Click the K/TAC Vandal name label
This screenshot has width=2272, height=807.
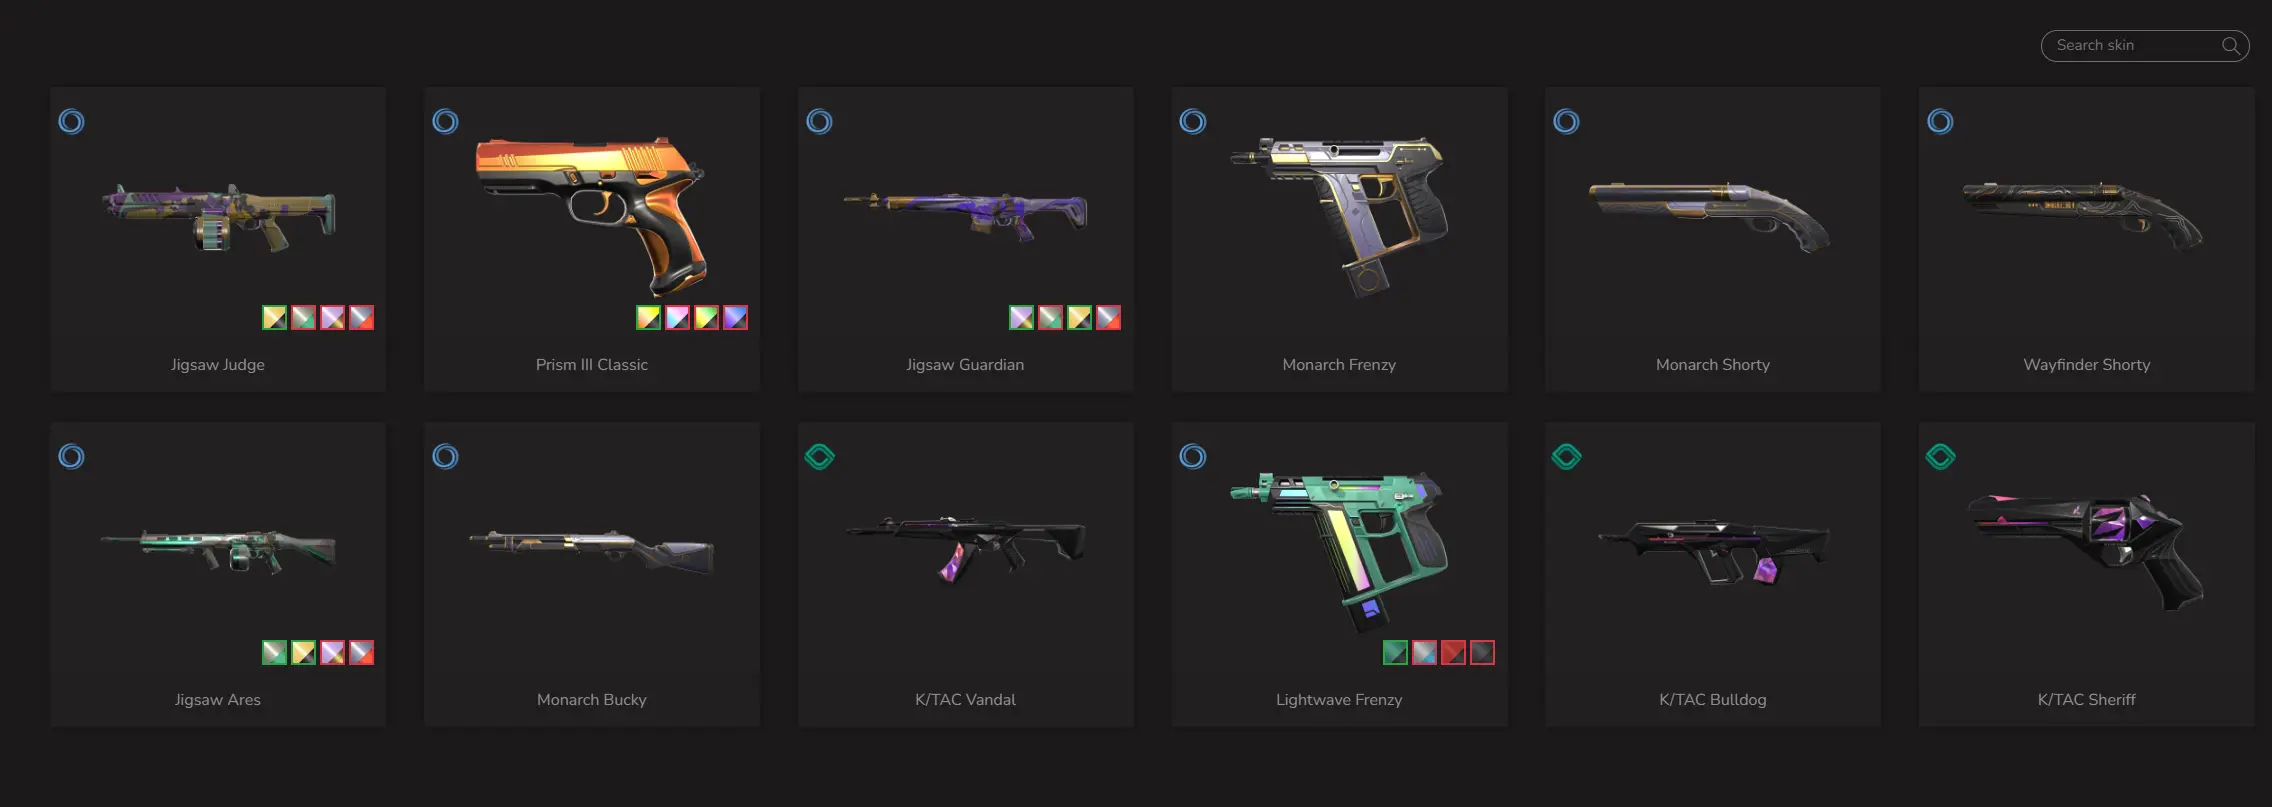point(965,700)
